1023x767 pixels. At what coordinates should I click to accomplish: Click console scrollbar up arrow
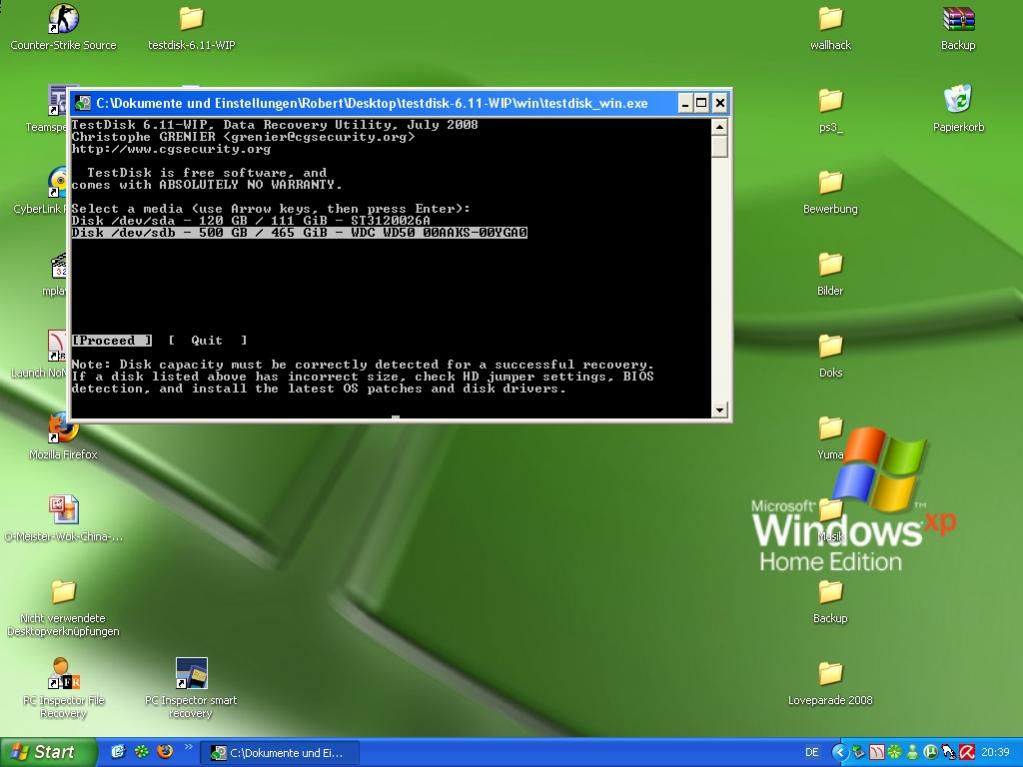click(x=719, y=127)
